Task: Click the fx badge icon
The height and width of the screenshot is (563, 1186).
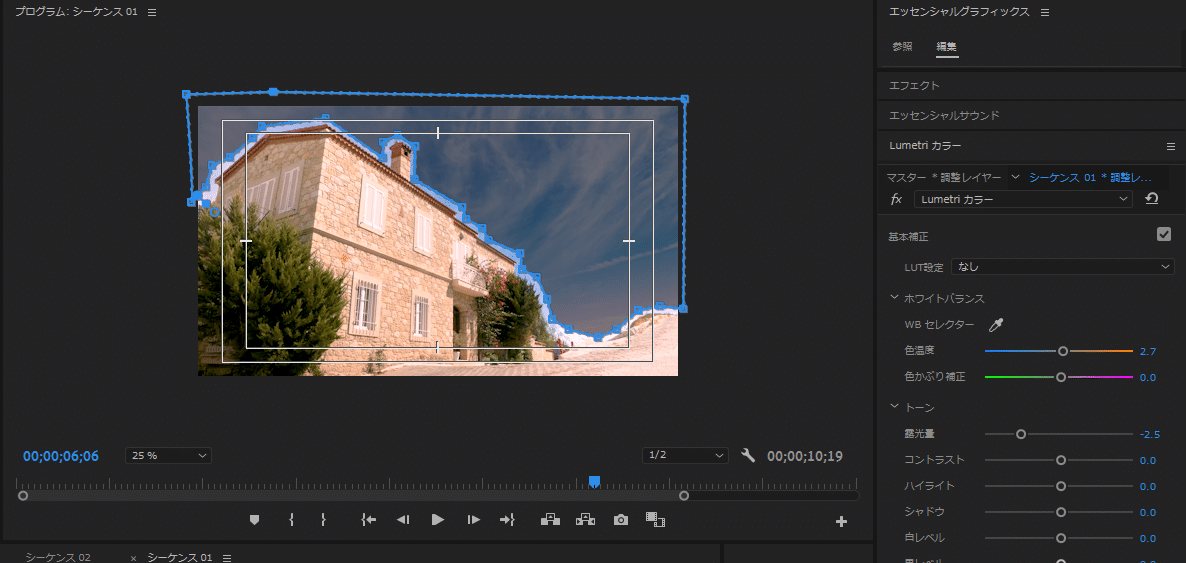Action: 896,199
